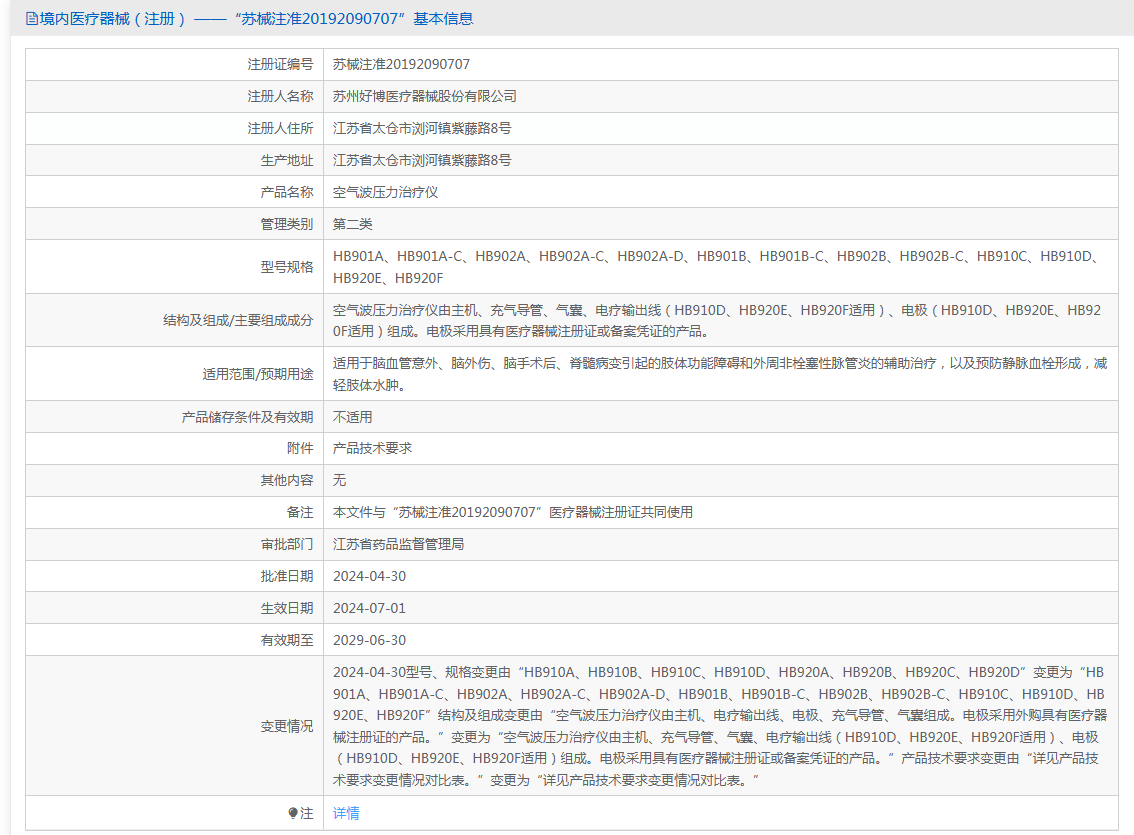
Task: Click the 注册人住所 address value
Action: tap(422, 128)
